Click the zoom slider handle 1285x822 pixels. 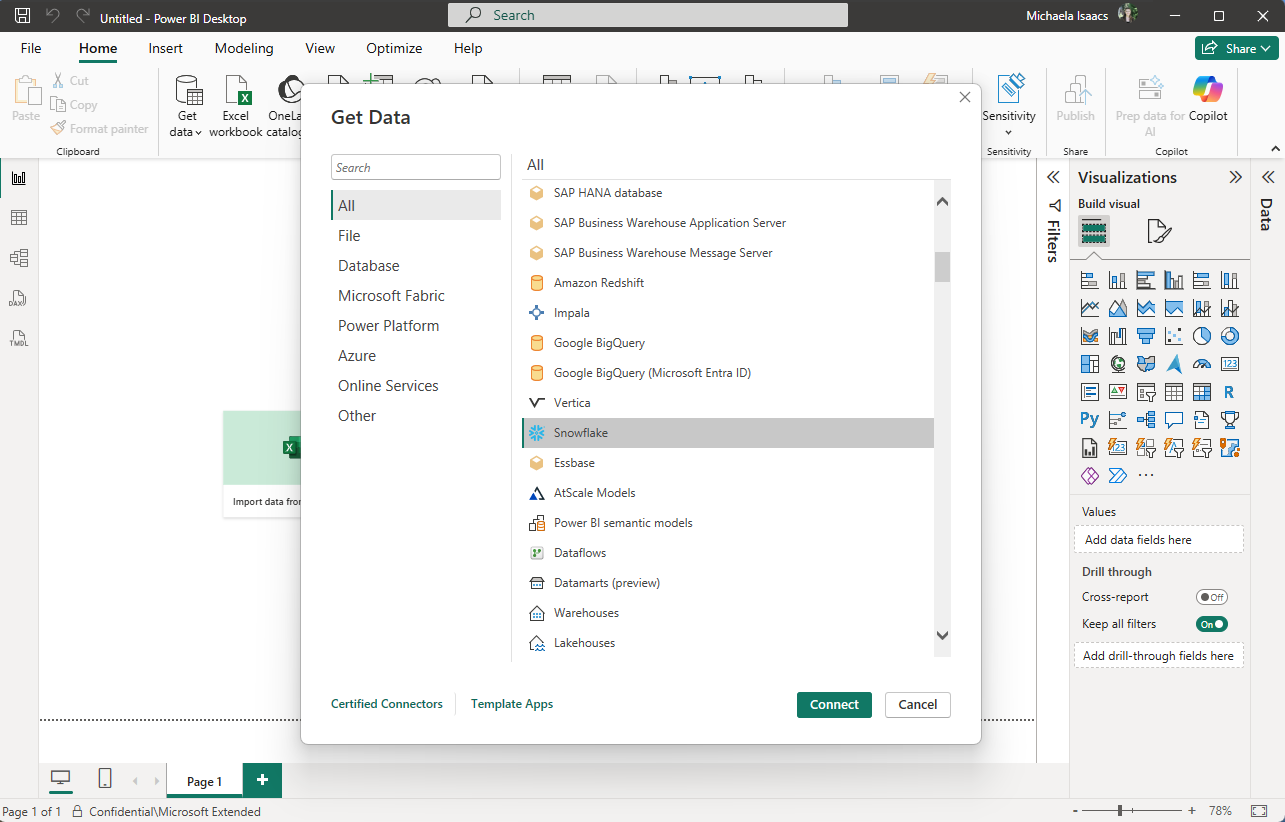(x=1121, y=811)
